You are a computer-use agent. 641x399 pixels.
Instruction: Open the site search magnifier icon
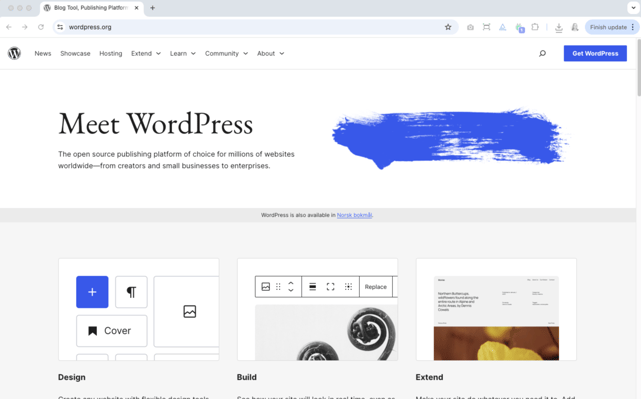coord(542,53)
